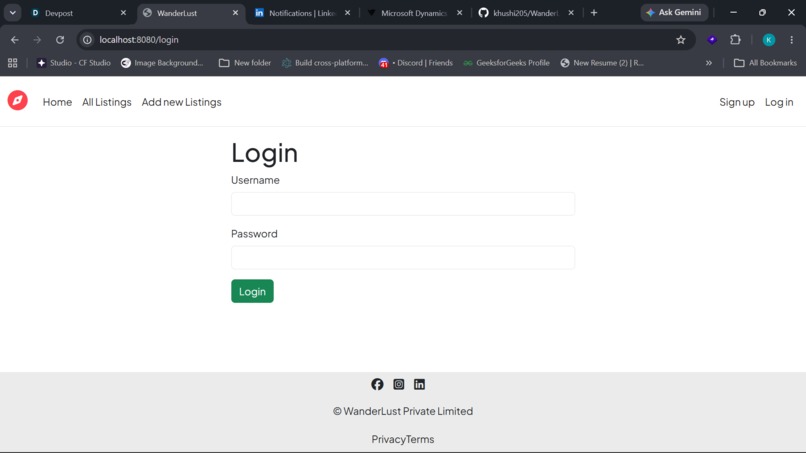Click the Log in navbar link
This screenshot has width=806, height=453.
coord(779,102)
